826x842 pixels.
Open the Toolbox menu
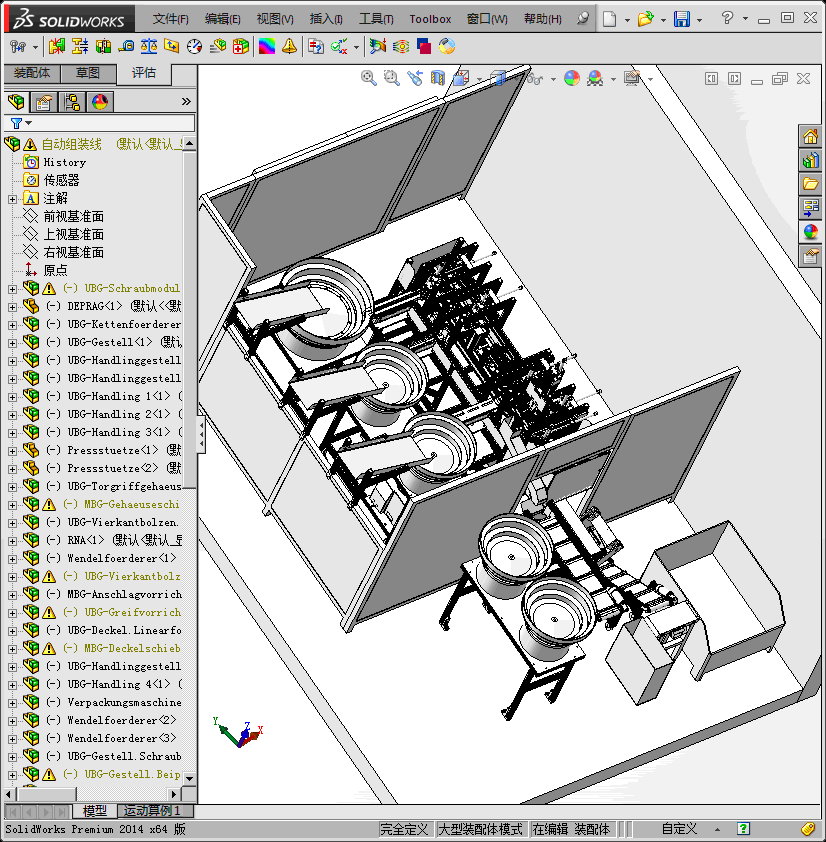click(430, 19)
